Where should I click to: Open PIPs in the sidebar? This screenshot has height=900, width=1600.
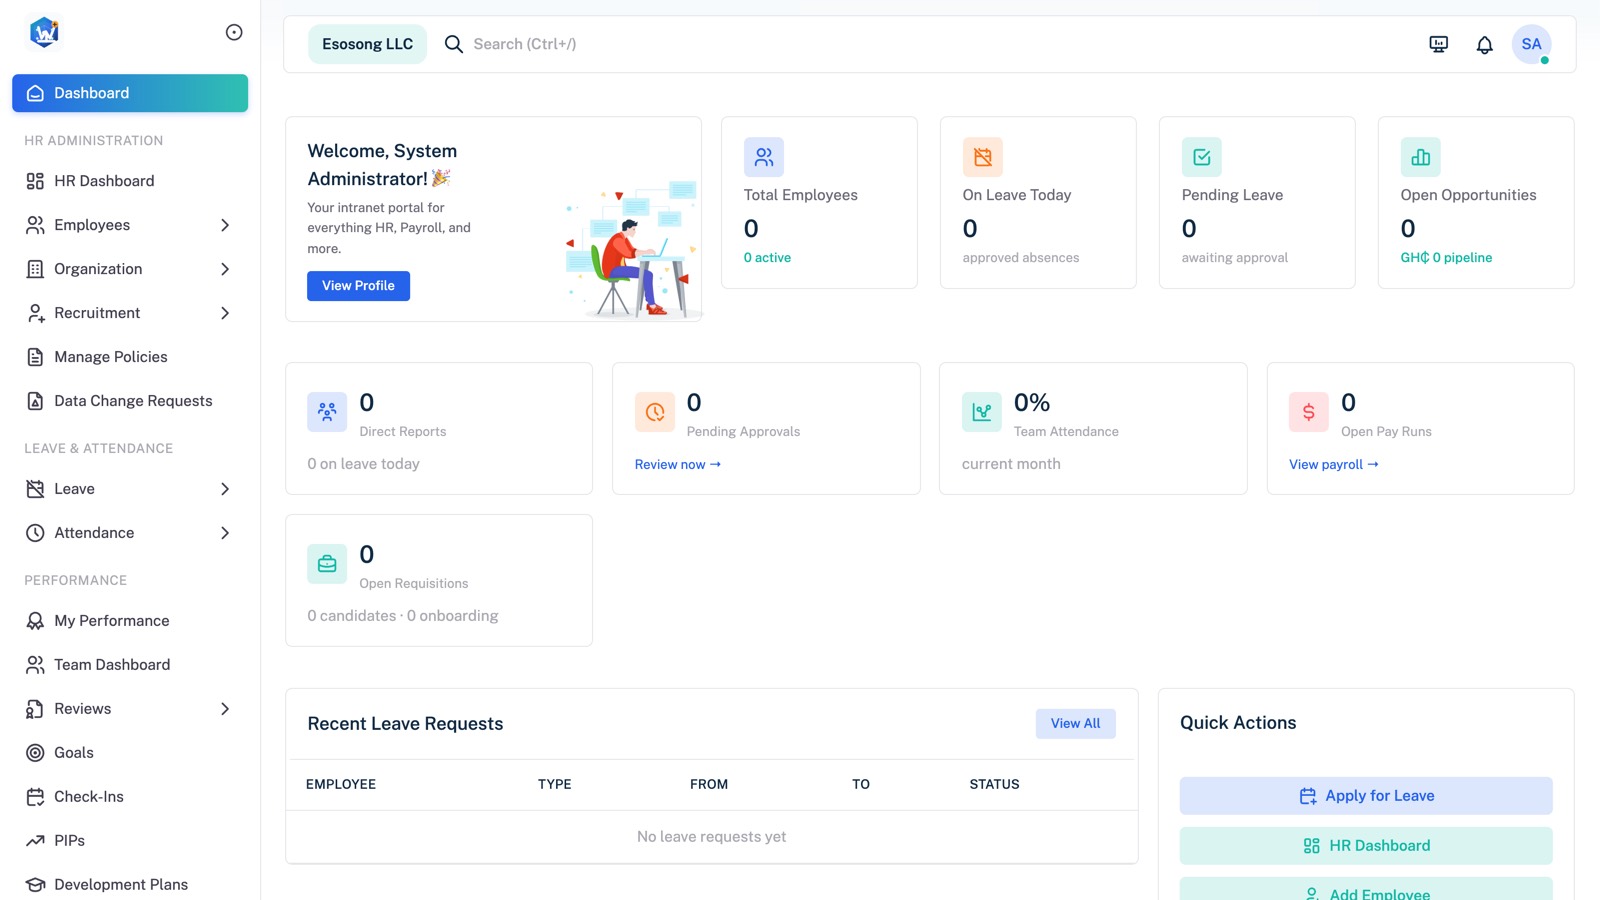point(130,841)
